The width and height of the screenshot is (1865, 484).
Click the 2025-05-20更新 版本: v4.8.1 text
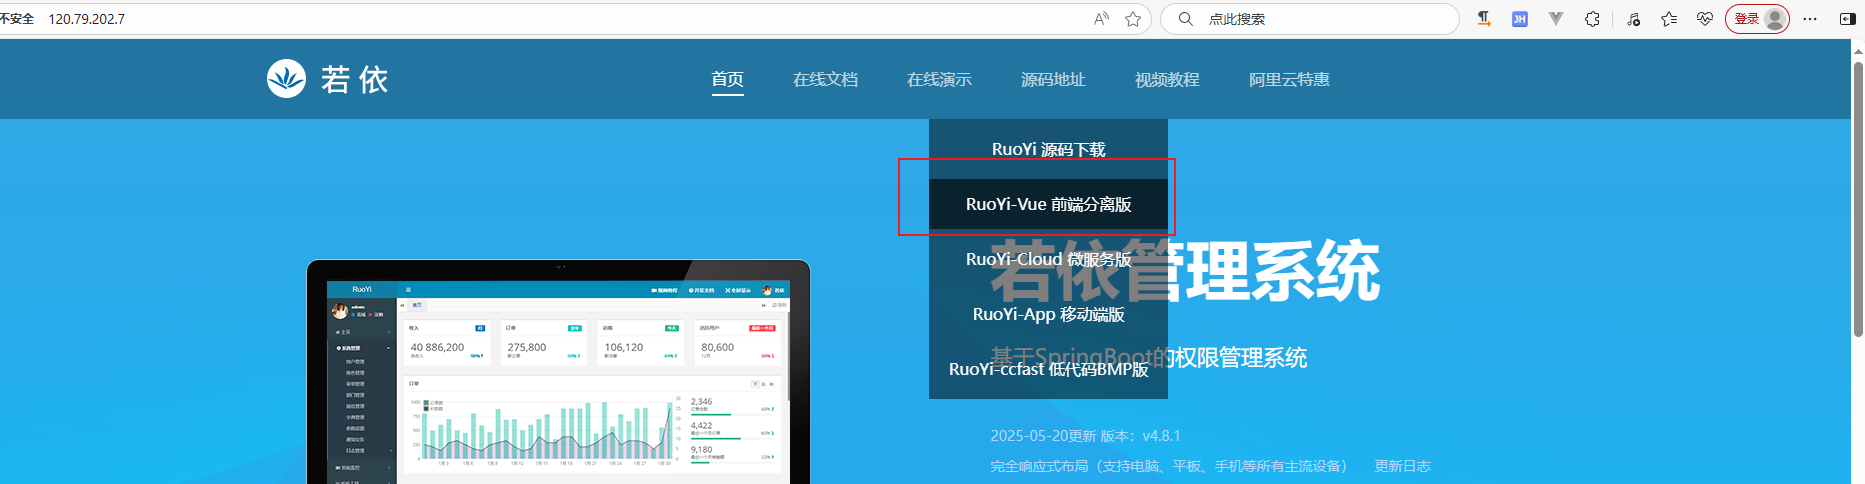(1085, 436)
